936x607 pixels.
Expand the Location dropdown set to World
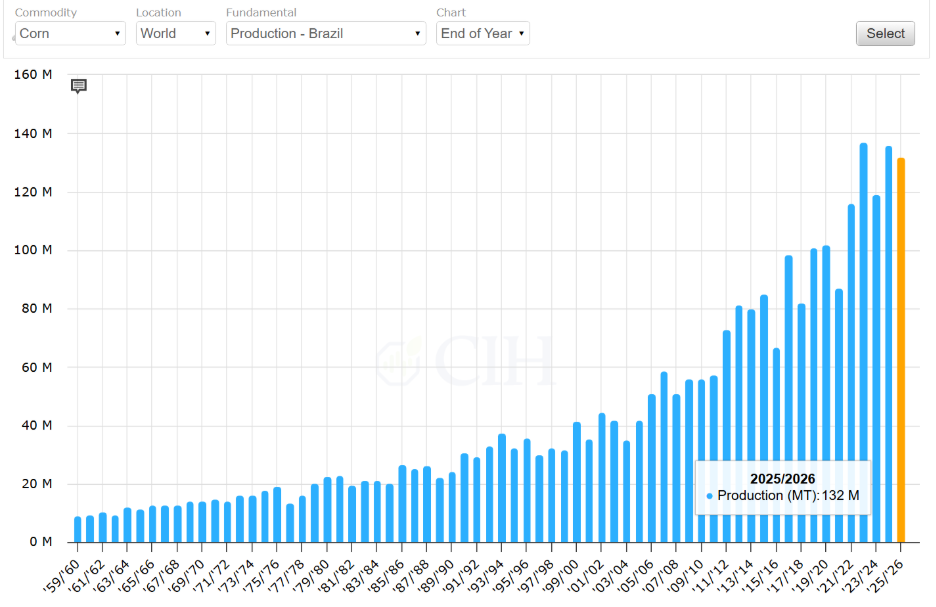pyautogui.click(x=176, y=33)
